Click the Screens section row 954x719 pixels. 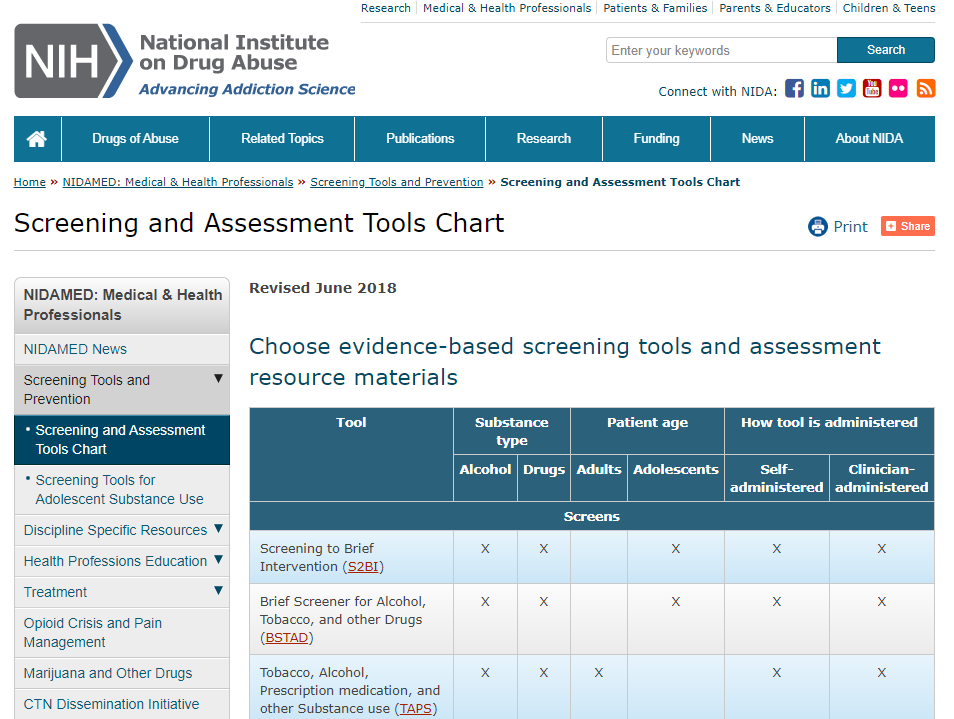click(x=591, y=516)
